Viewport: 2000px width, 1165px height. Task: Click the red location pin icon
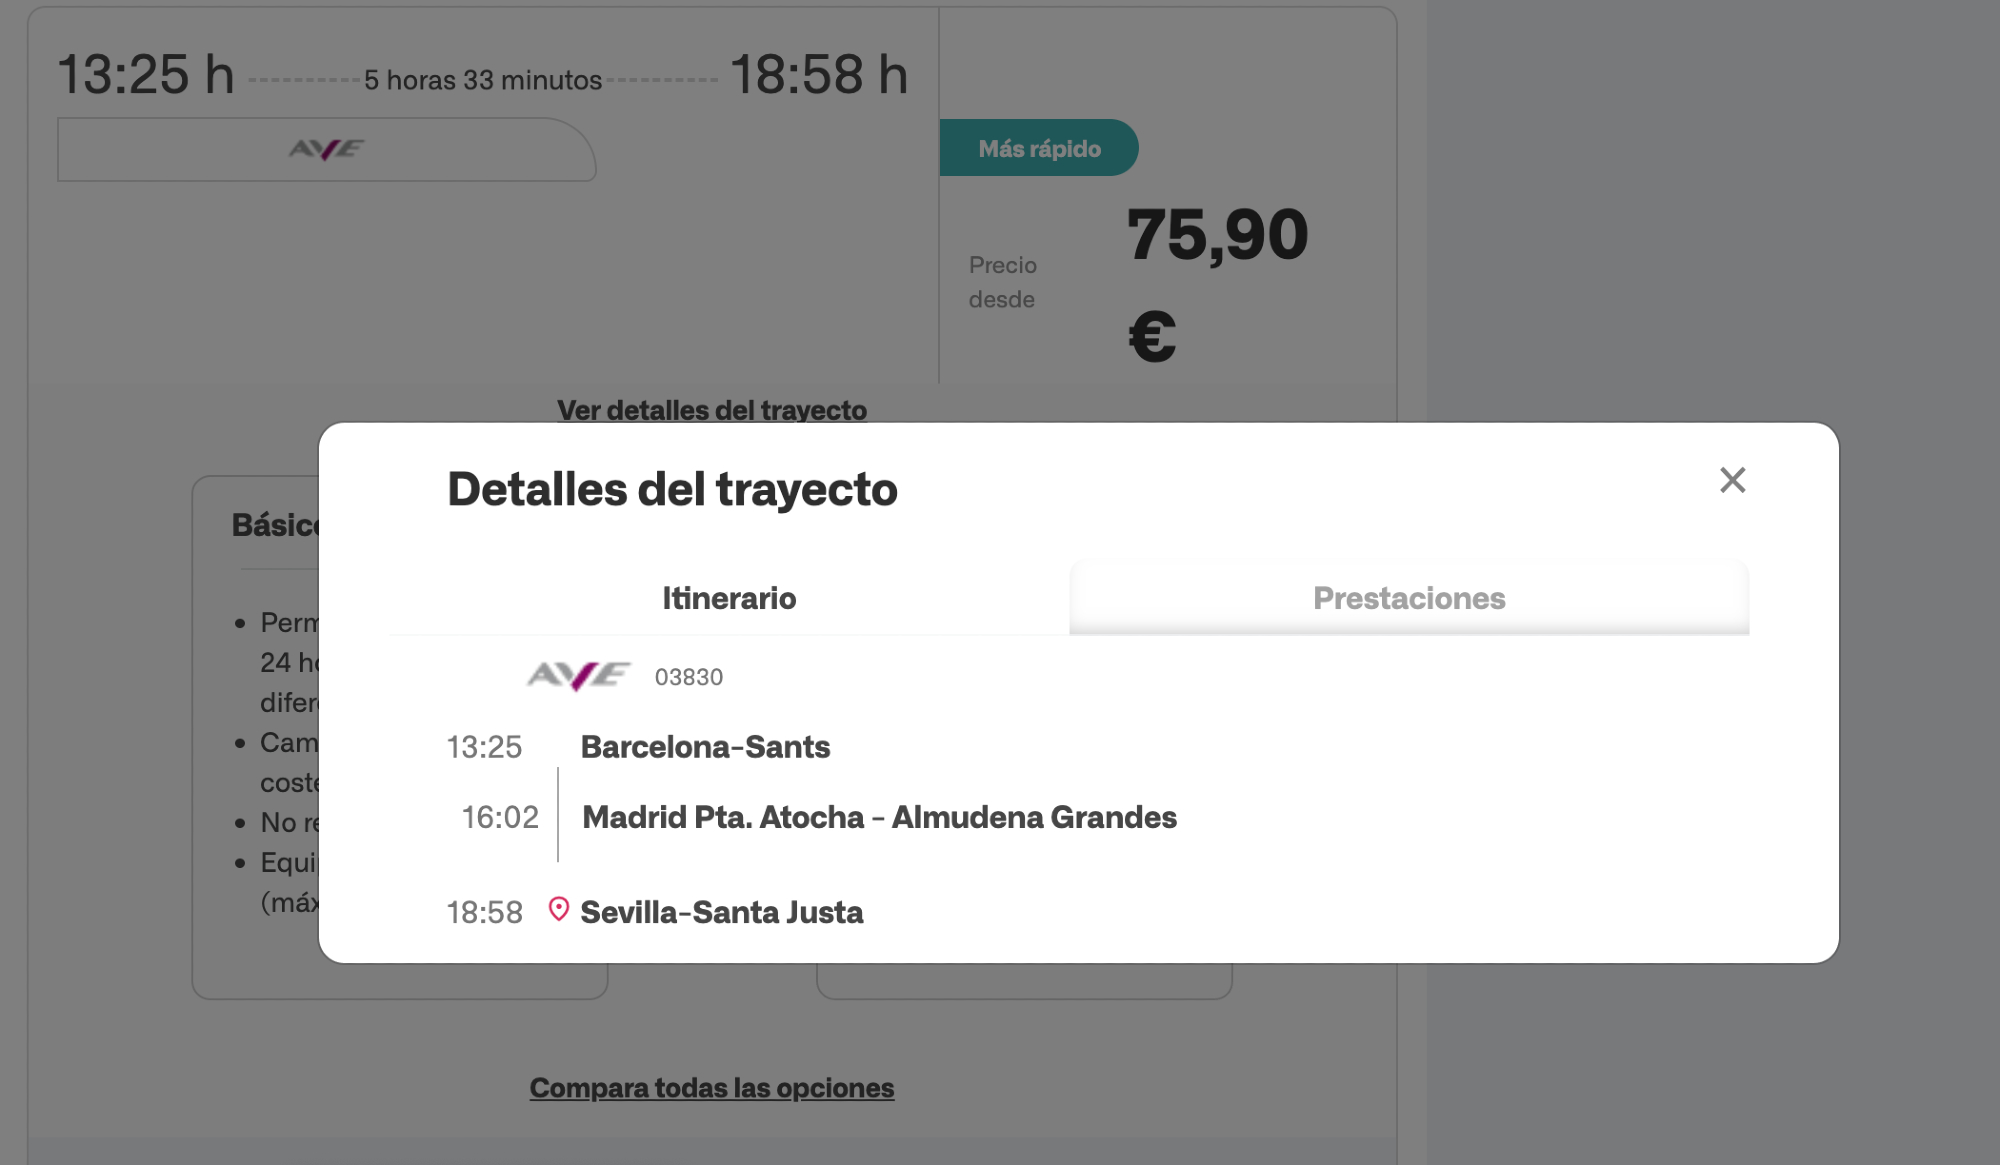(559, 910)
